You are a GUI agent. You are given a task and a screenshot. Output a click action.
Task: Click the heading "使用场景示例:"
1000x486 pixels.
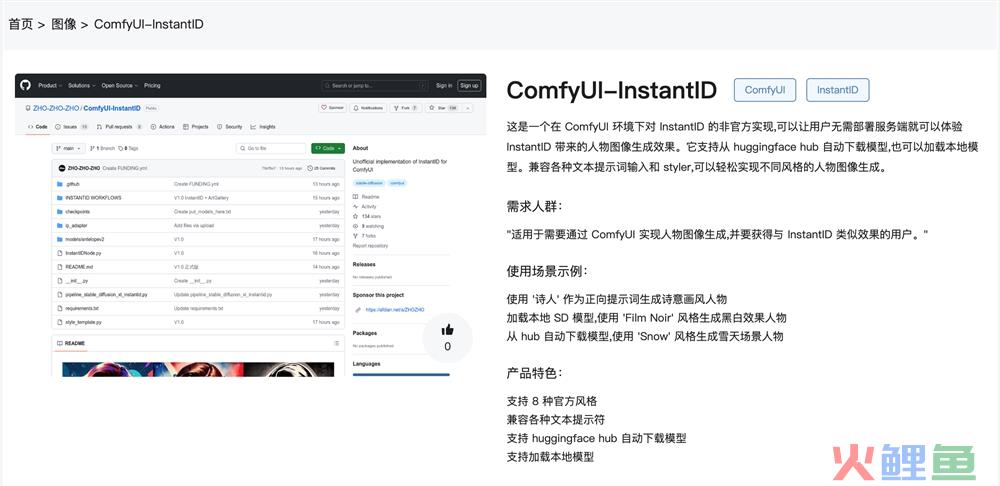pyautogui.click(x=547, y=272)
